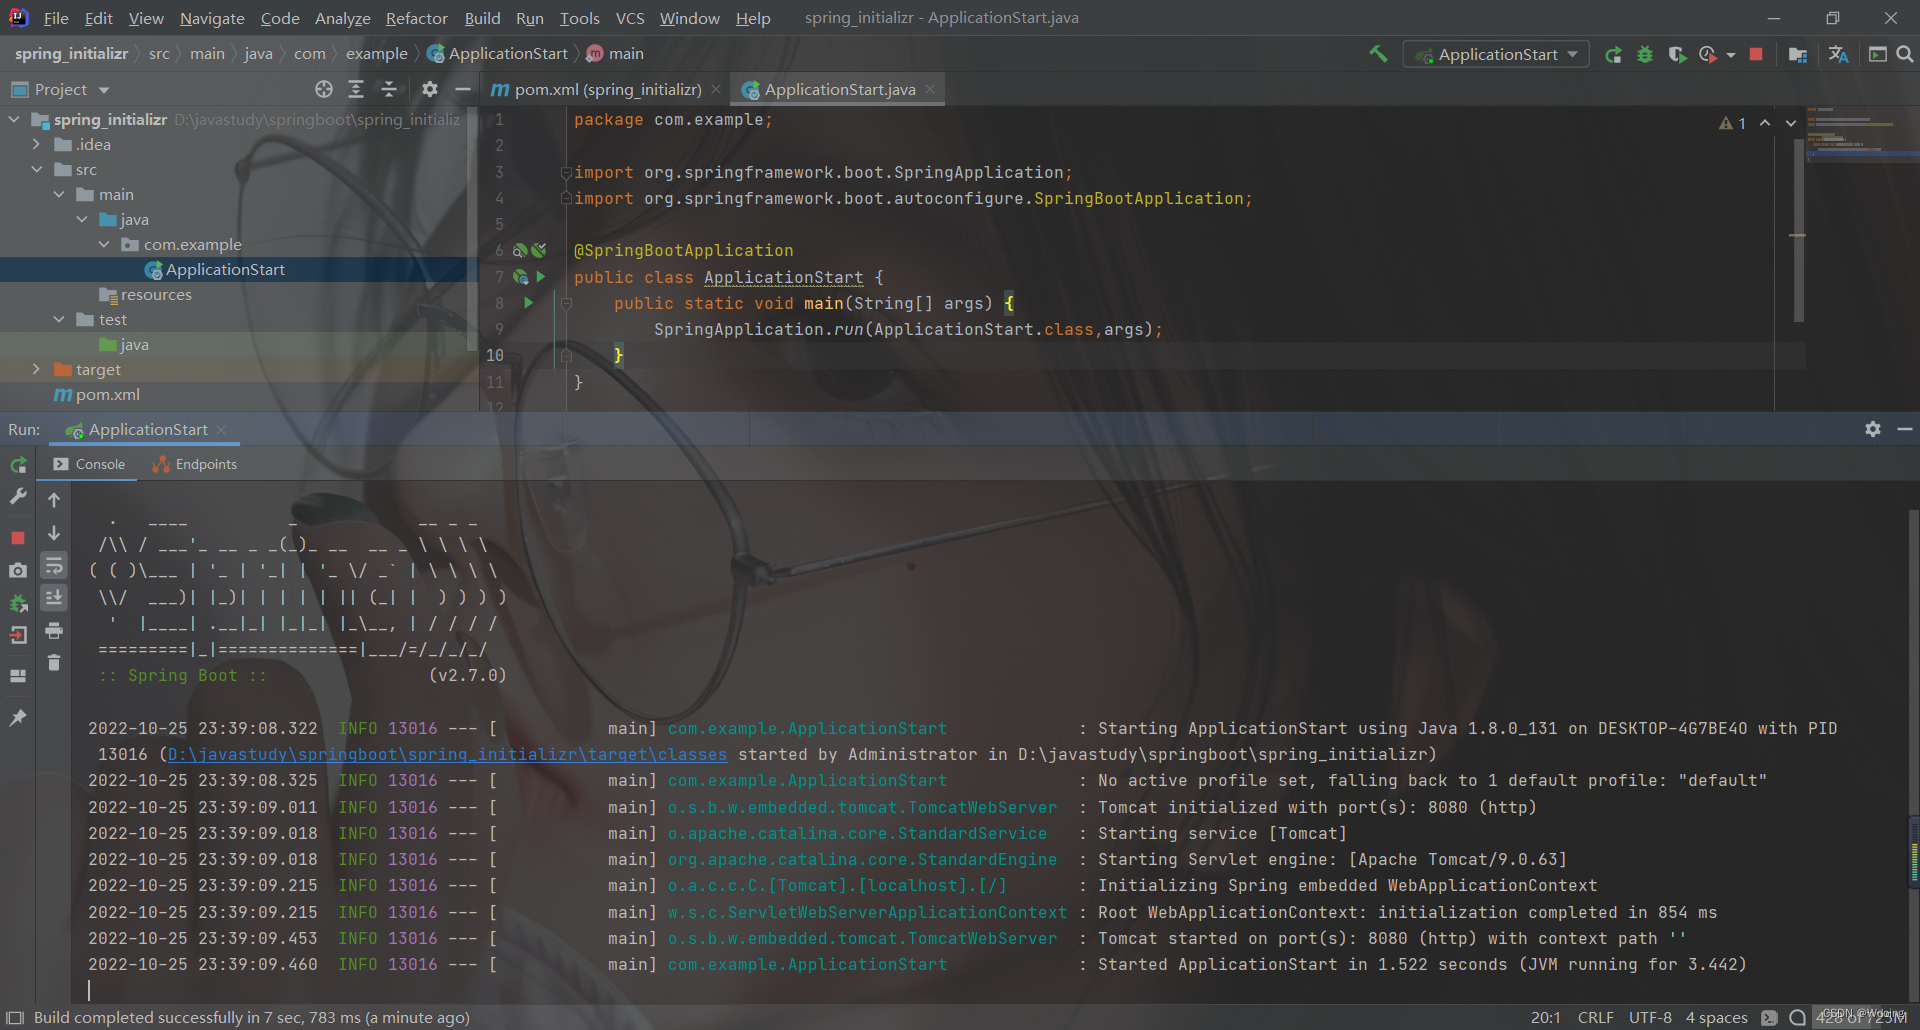Open the target\classes path link in console

pyautogui.click(x=447, y=754)
